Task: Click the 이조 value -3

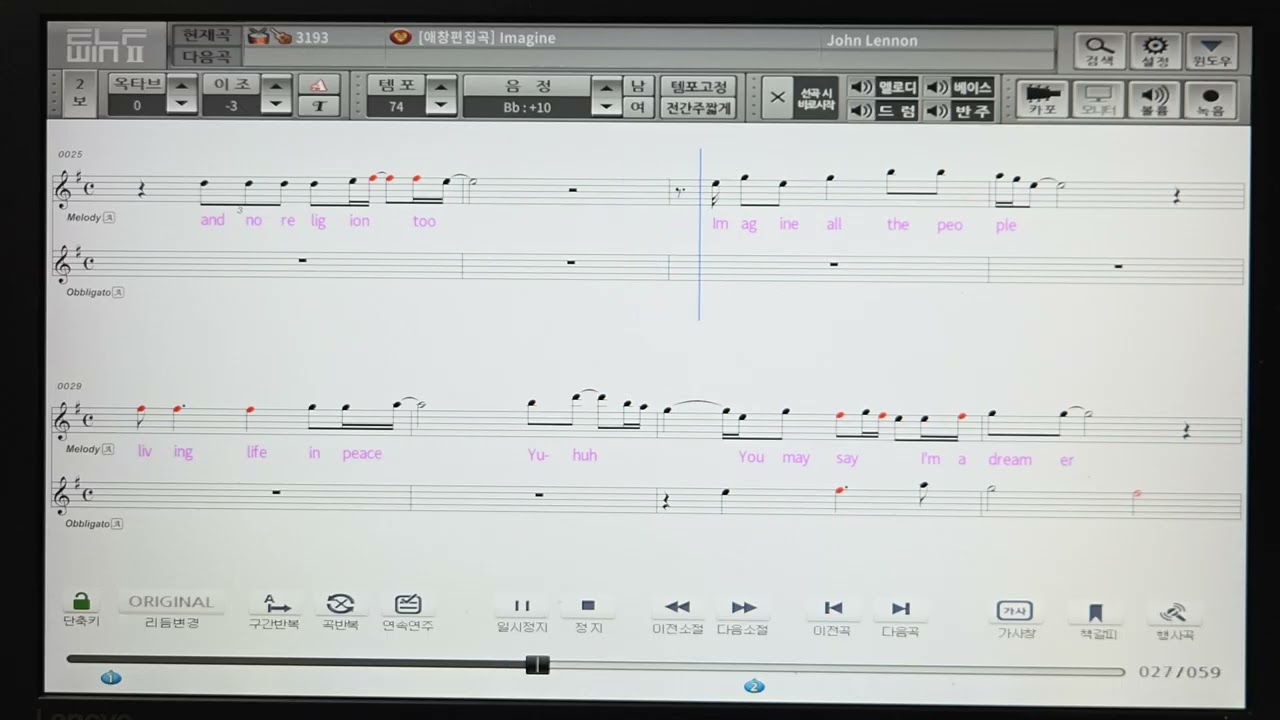Action: click(232, 105)
